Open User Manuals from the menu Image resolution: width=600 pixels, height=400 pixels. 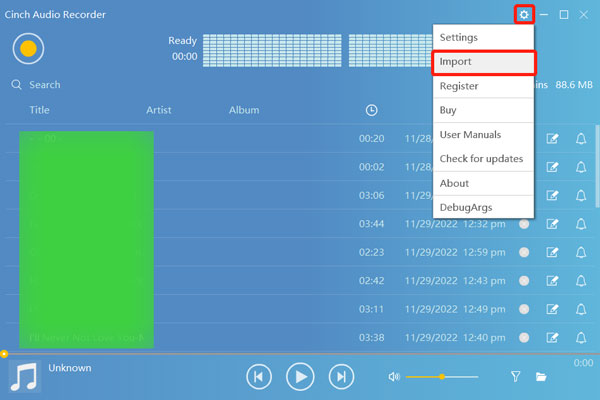click(470, 135)
